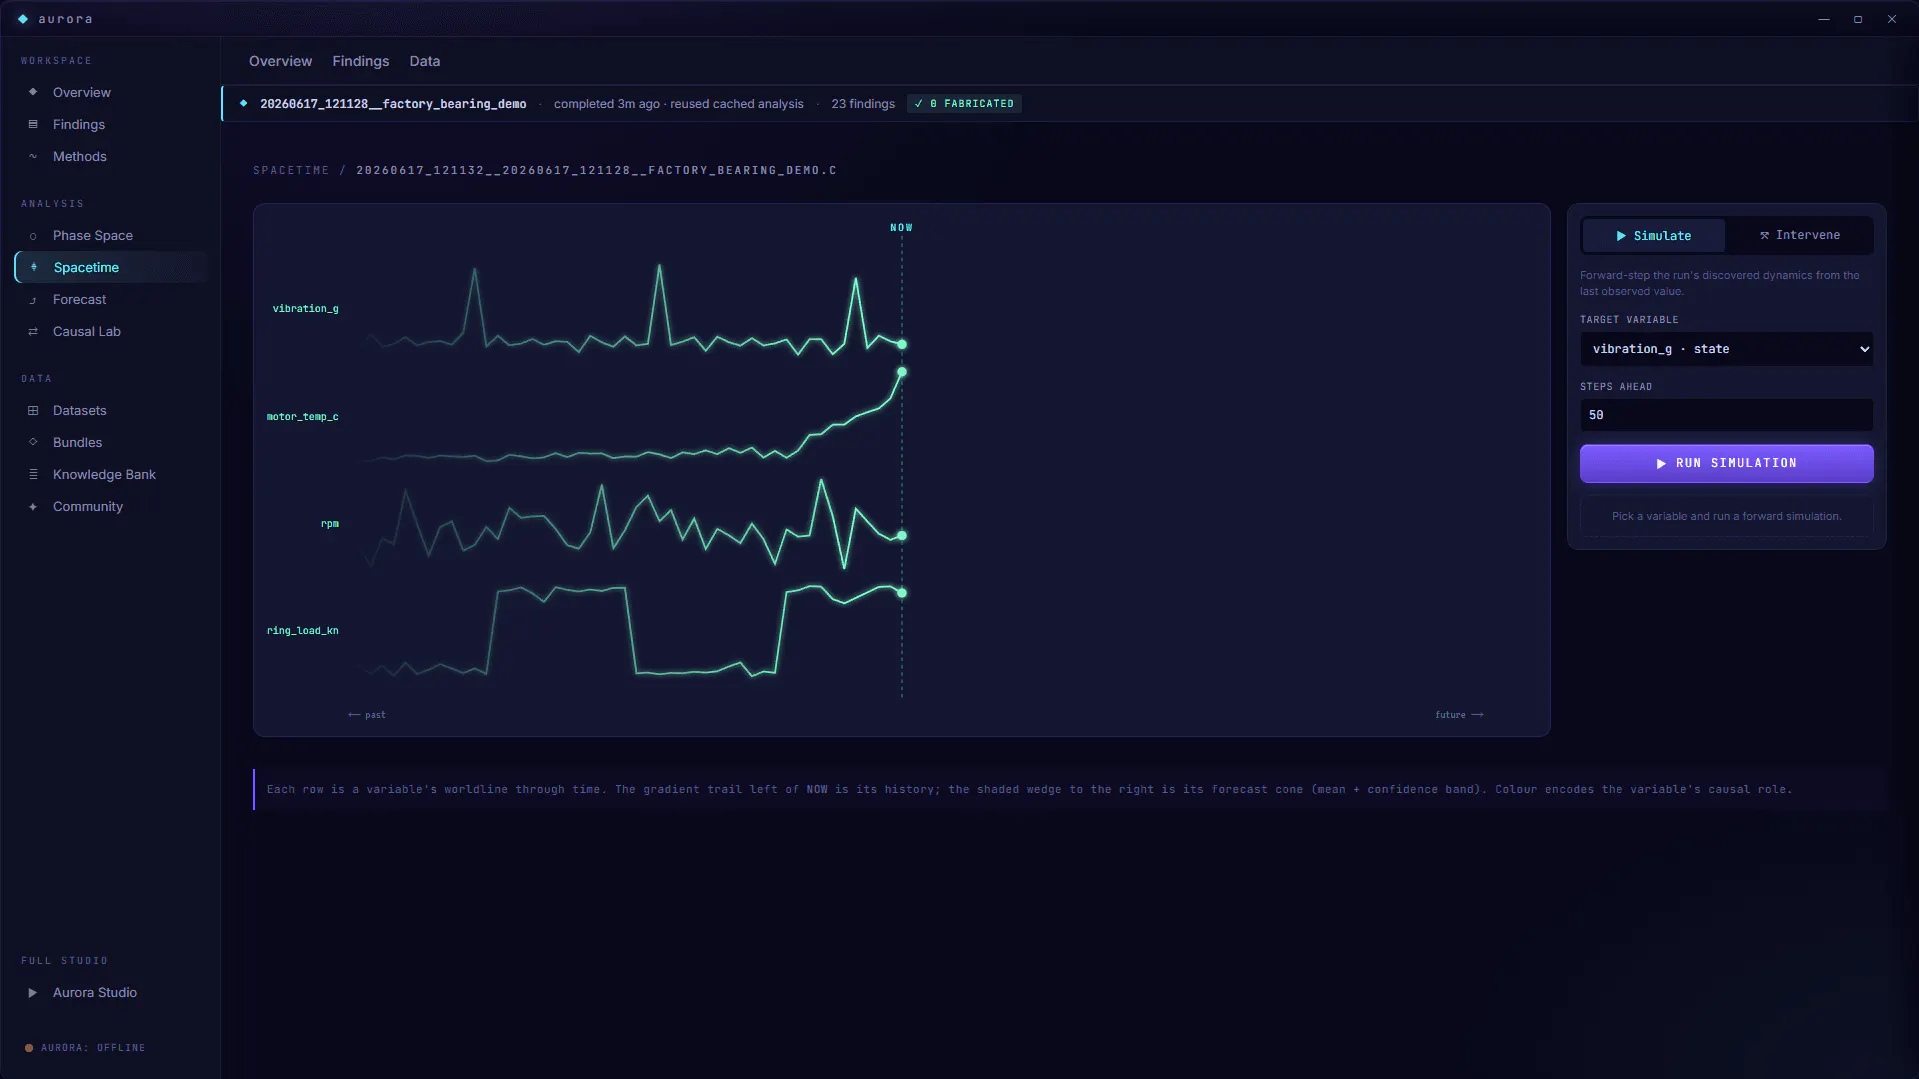Click the Run Simulation button

[x=1726, y=463]
